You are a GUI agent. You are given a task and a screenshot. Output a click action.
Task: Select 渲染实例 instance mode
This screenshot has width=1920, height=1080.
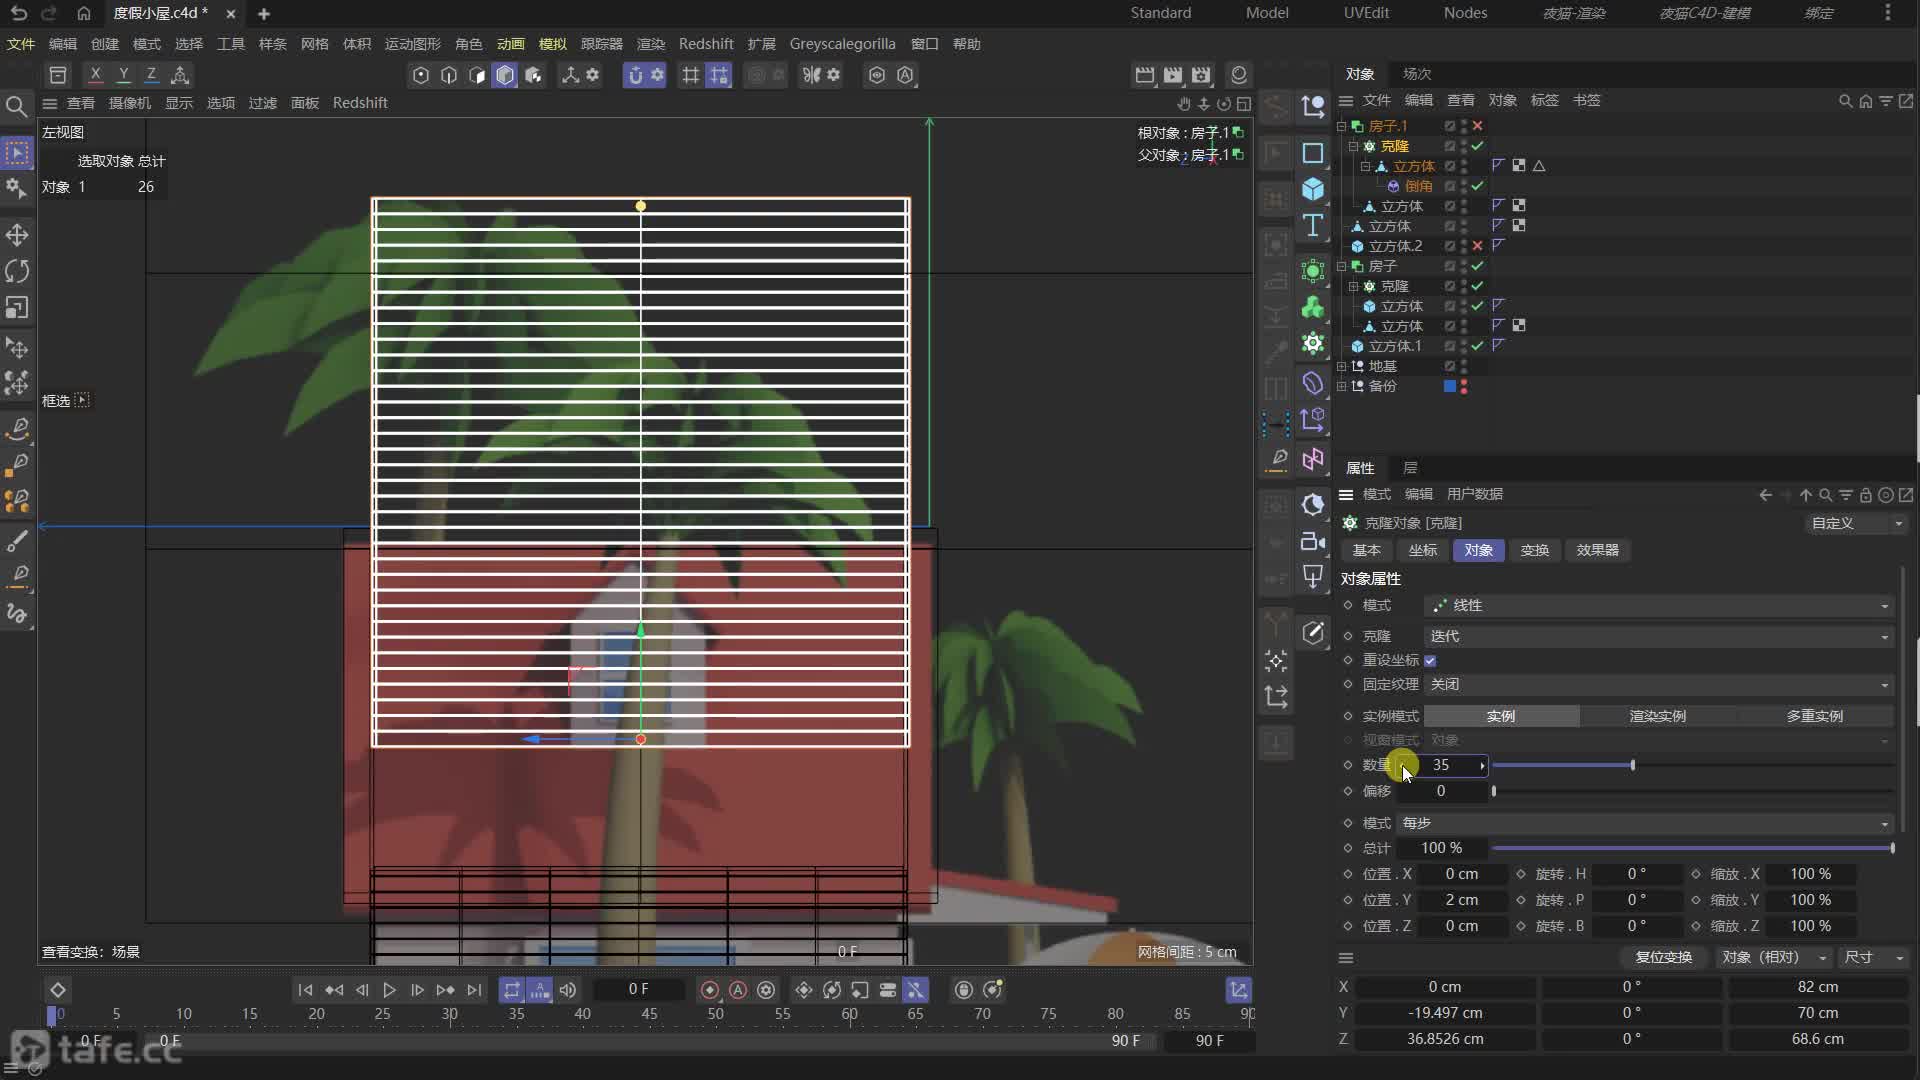(x=1657, y=717)
